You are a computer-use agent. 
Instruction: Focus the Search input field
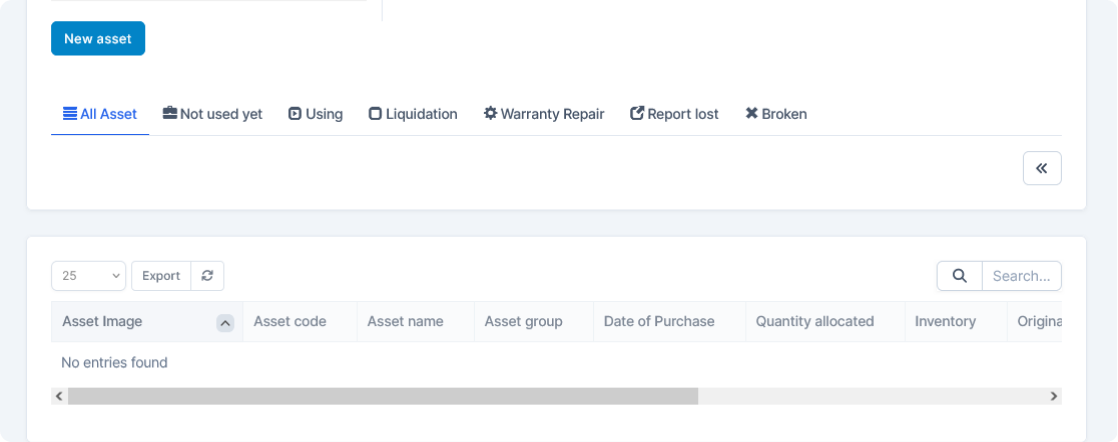tap(1021, 276)
